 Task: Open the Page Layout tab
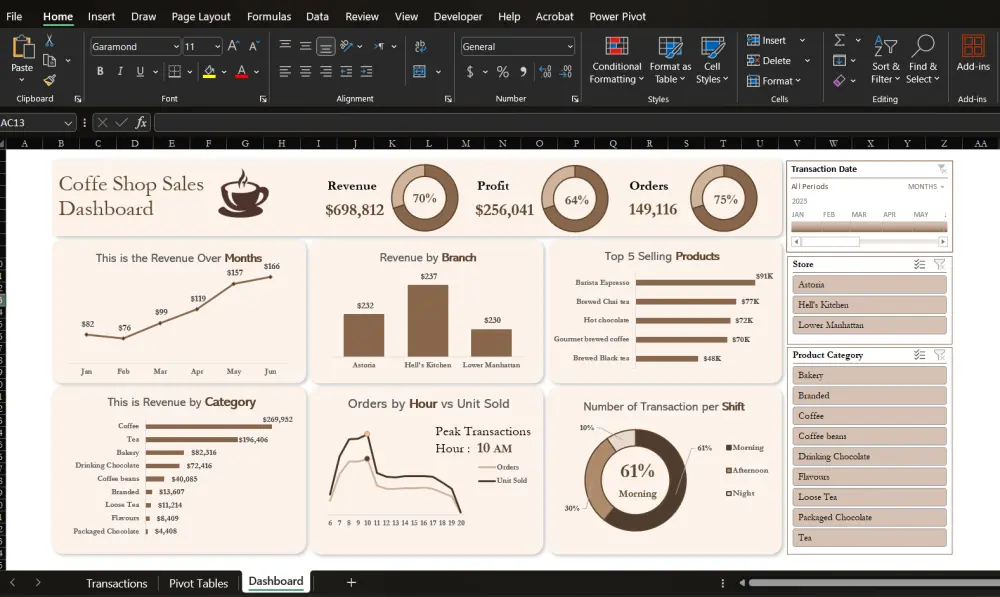pyautogui.click(x=201, y=17)
